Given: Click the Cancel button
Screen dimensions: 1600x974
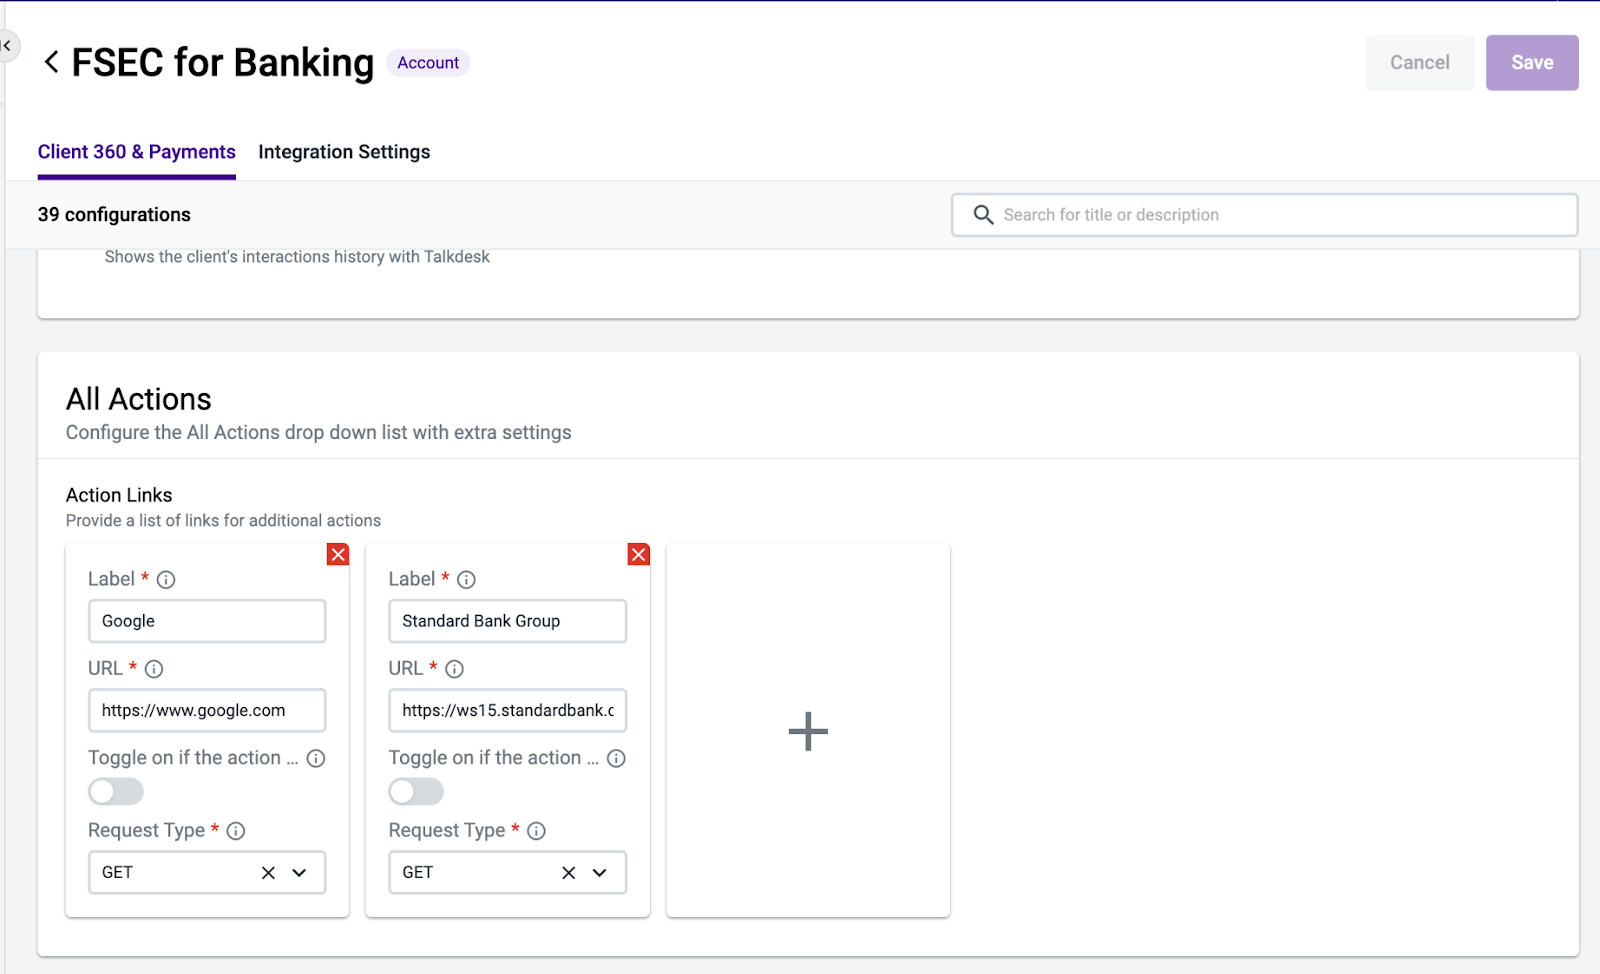Looking at the screenshot, I should [1420, 62].
